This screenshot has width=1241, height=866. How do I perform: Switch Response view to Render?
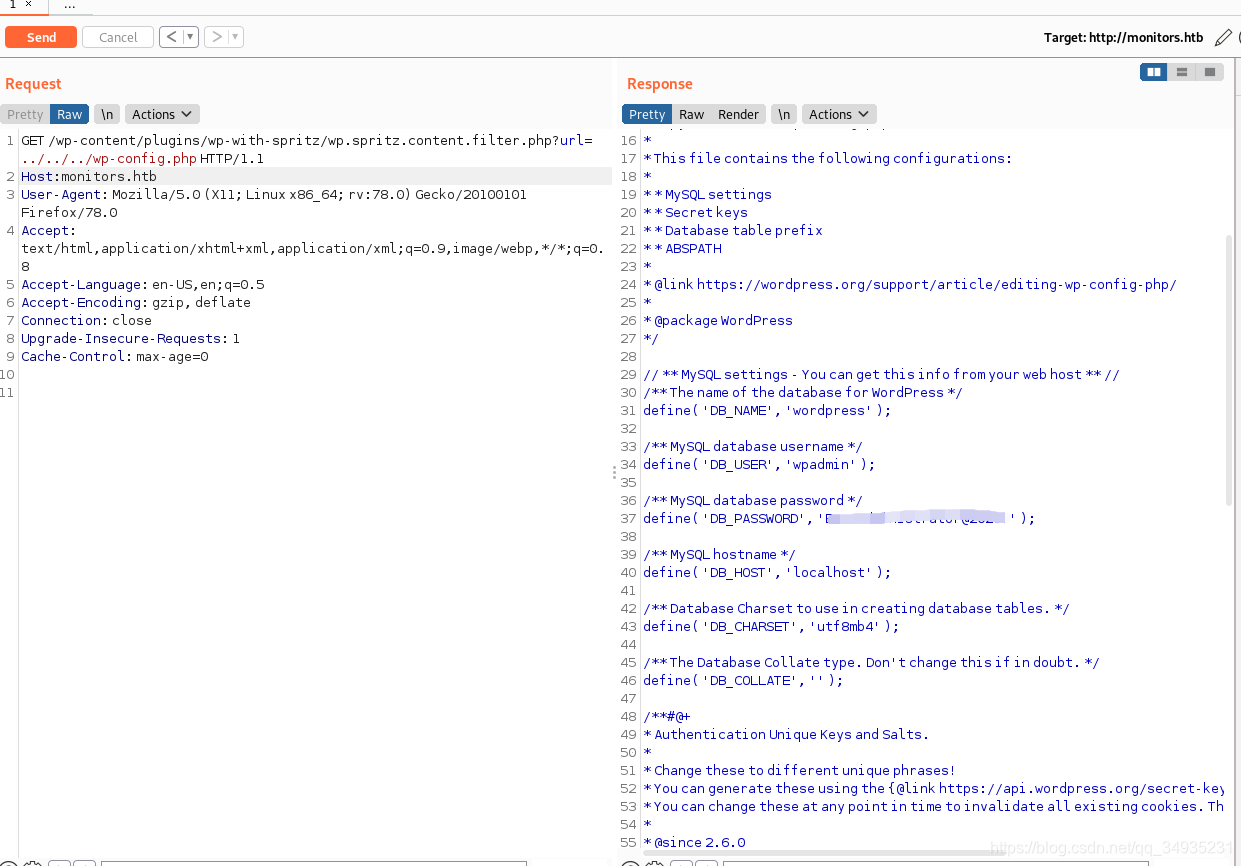[x=738, y=114]
